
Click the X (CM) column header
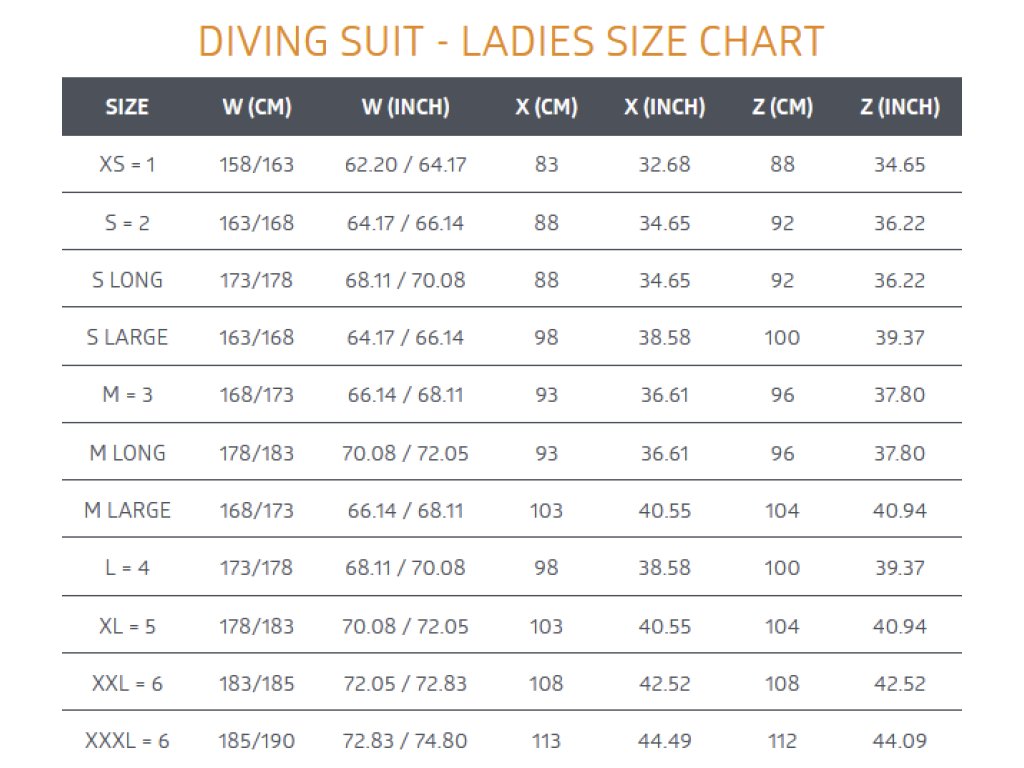[x=546, y=107]
